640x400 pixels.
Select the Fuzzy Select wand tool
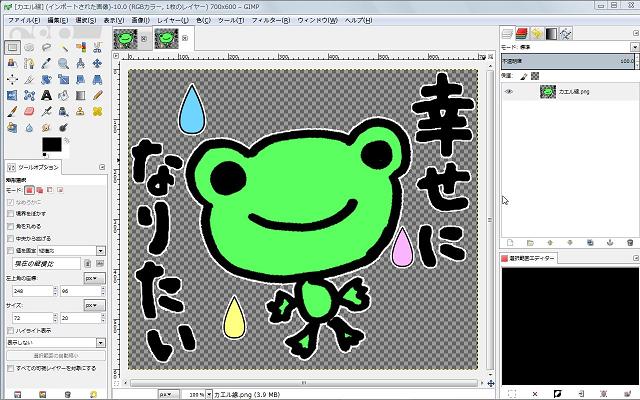[x=63, y=47]
